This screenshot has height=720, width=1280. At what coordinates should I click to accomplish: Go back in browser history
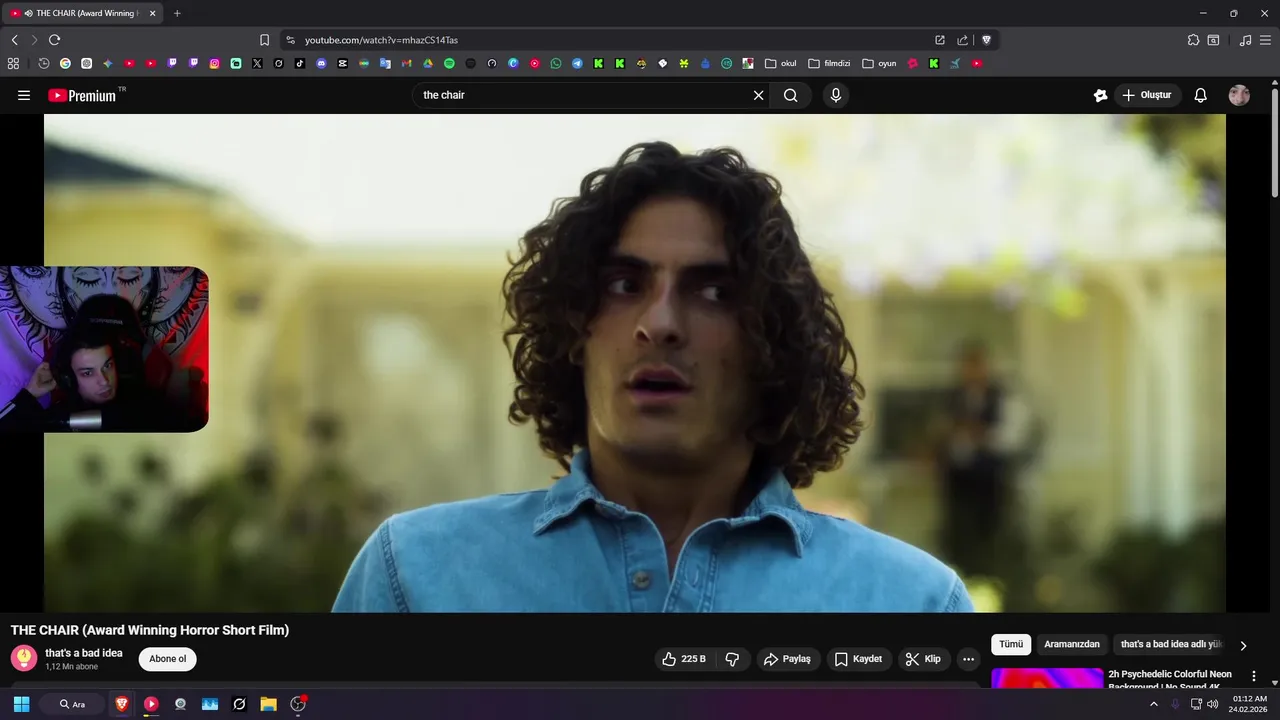[x=14, y=40]
